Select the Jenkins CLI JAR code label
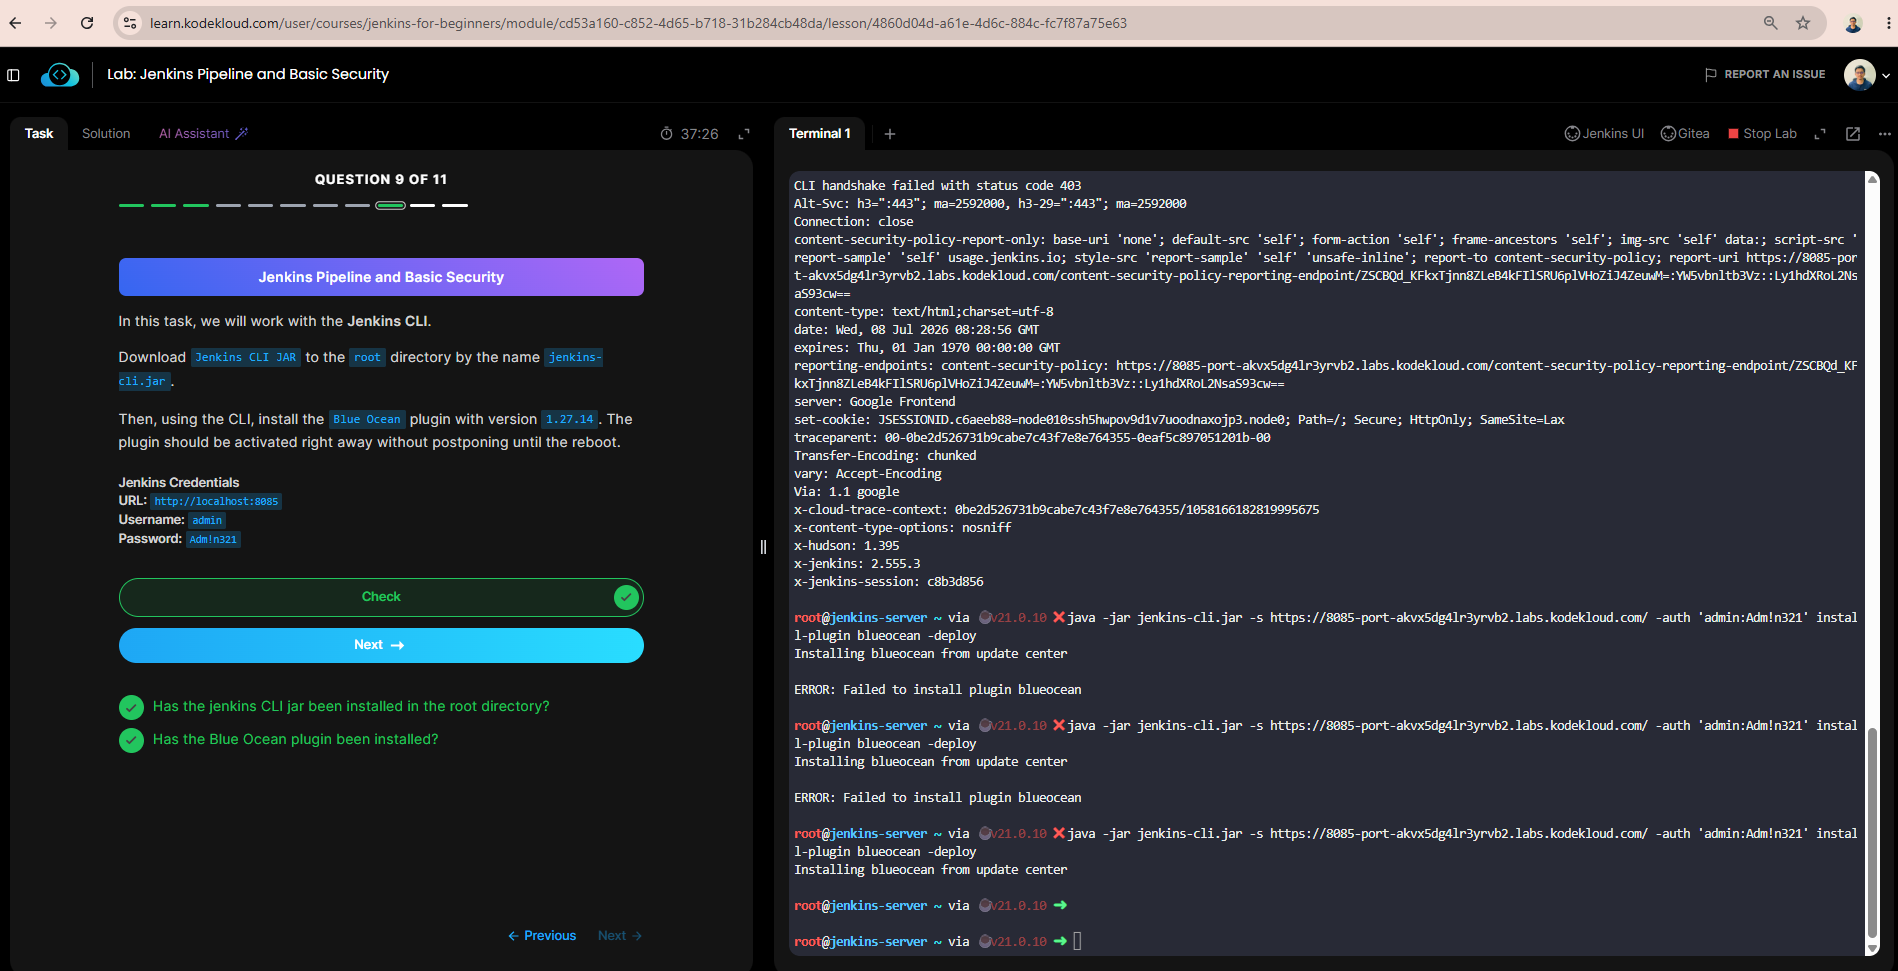This screenshot has width=1898, height=971. [246, 357]
